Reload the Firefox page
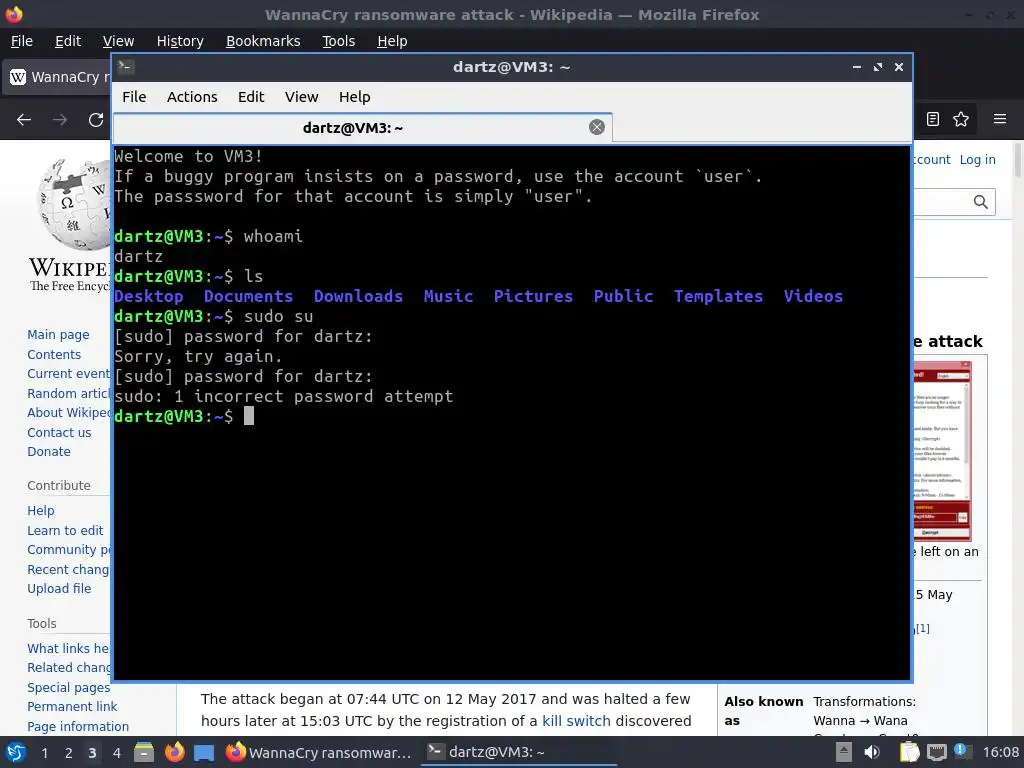 [x=96, y=120]
